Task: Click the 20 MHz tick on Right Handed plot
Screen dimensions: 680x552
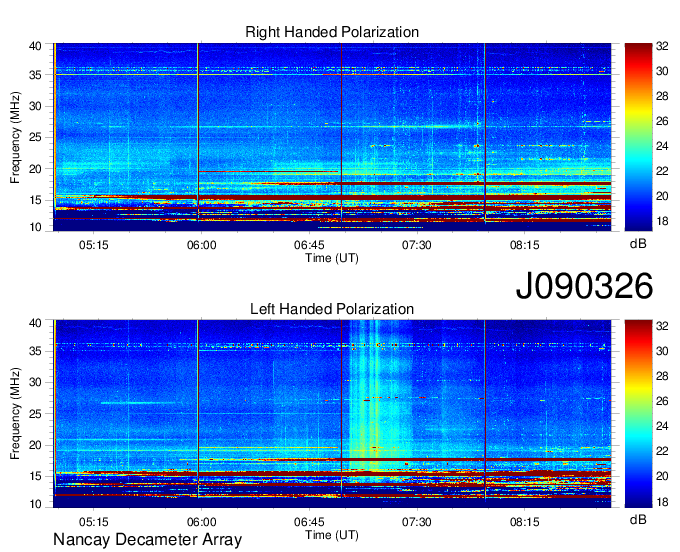Action: tap(35, 169)
